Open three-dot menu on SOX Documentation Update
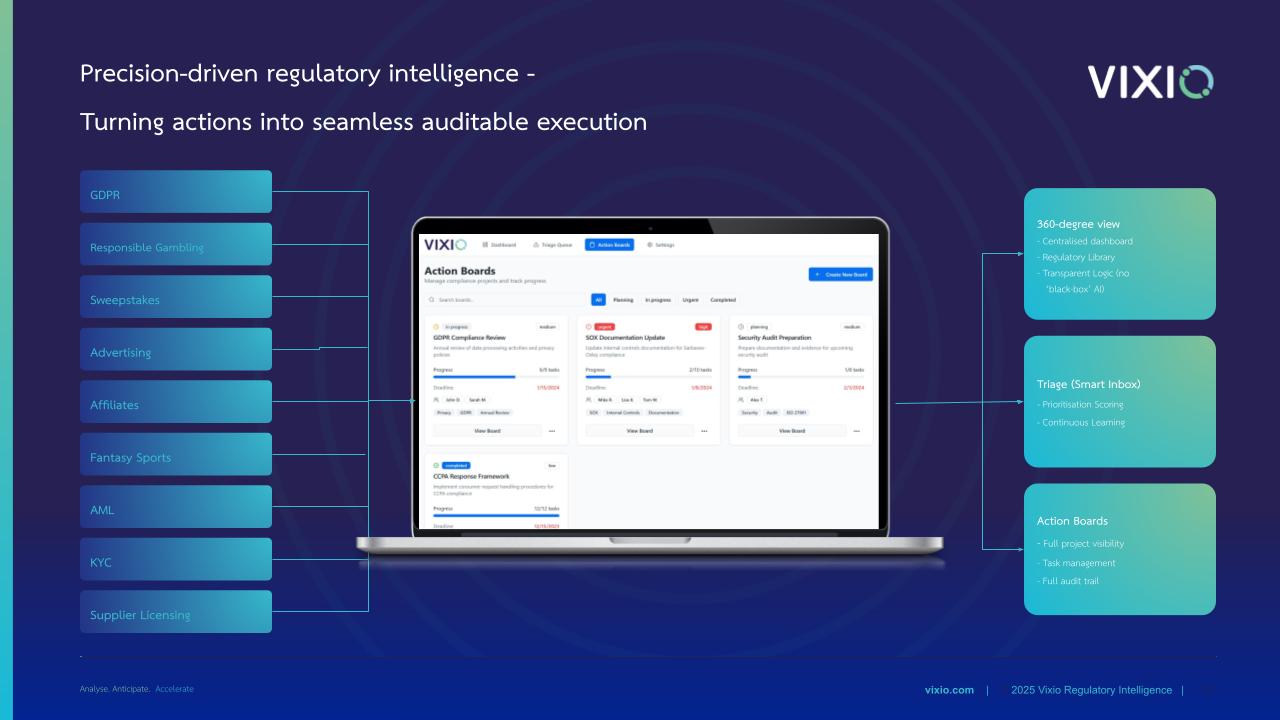Screen dimensions: 1280x720 coord(703,431)
